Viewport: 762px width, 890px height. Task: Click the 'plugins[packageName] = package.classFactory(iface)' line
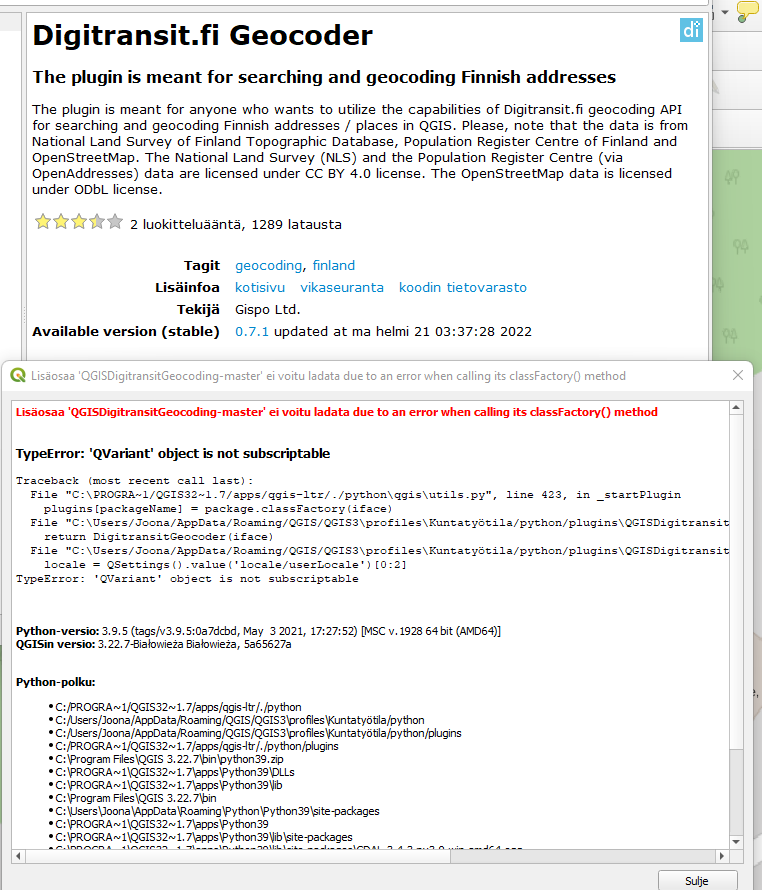click(x=218, y=509)
